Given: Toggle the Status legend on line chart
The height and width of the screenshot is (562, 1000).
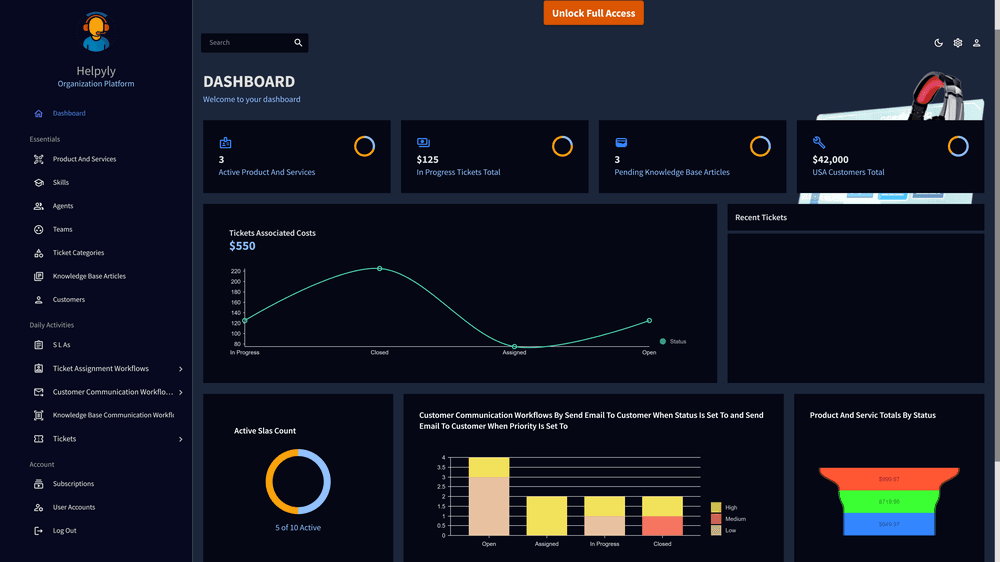Looking at the screenshot, I should click(672, 342).
